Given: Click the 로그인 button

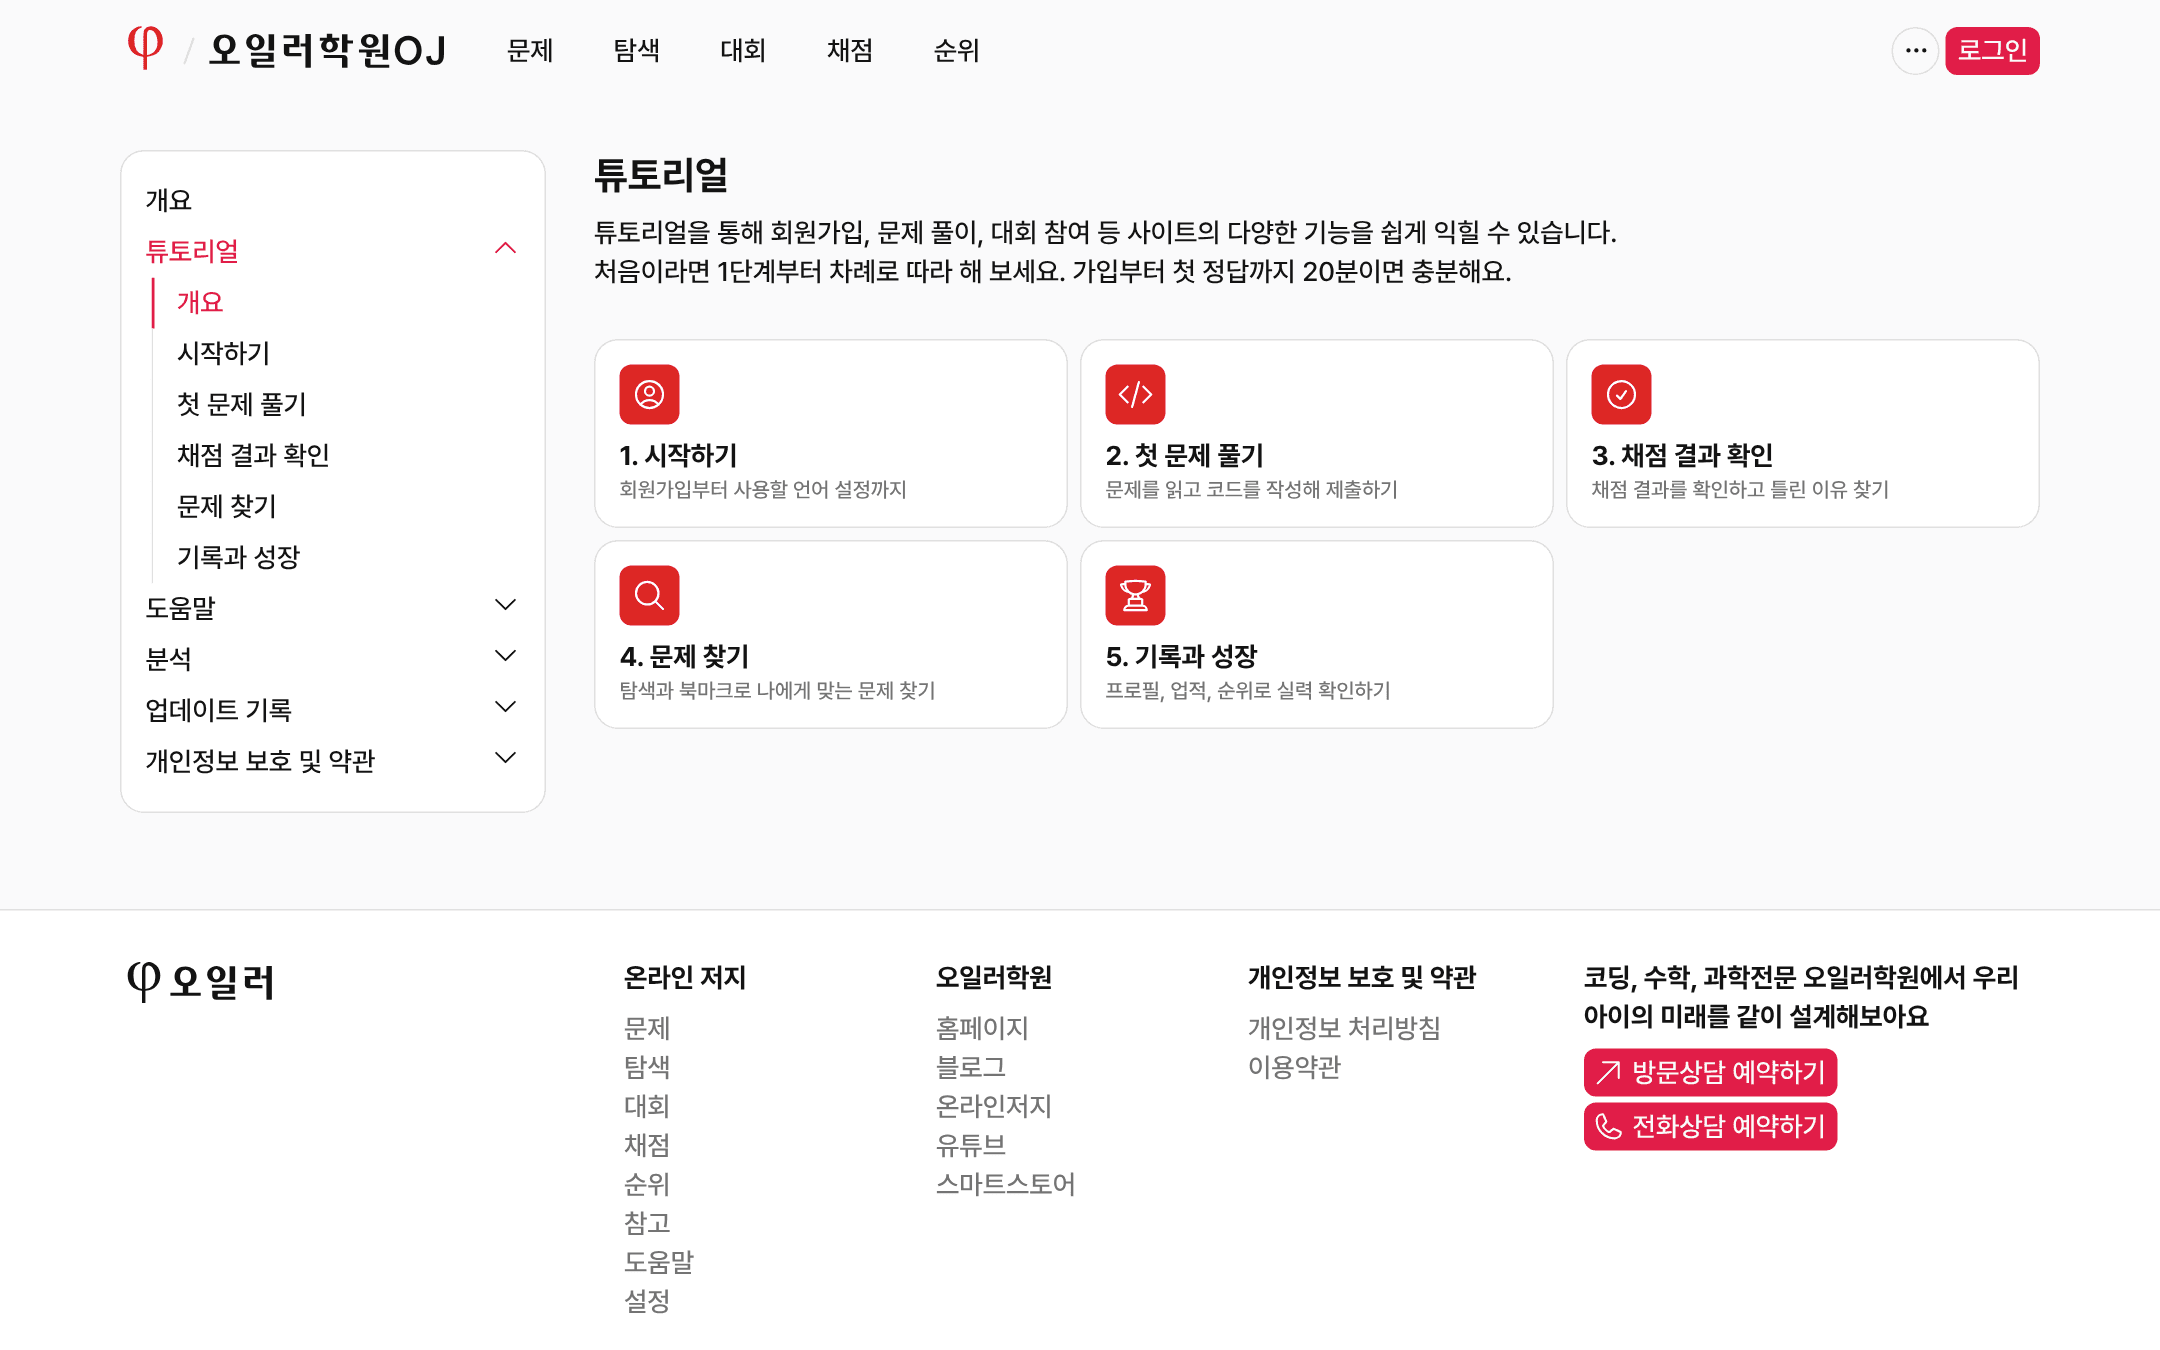Looking at the screenshot, I should coord(1992,50).
